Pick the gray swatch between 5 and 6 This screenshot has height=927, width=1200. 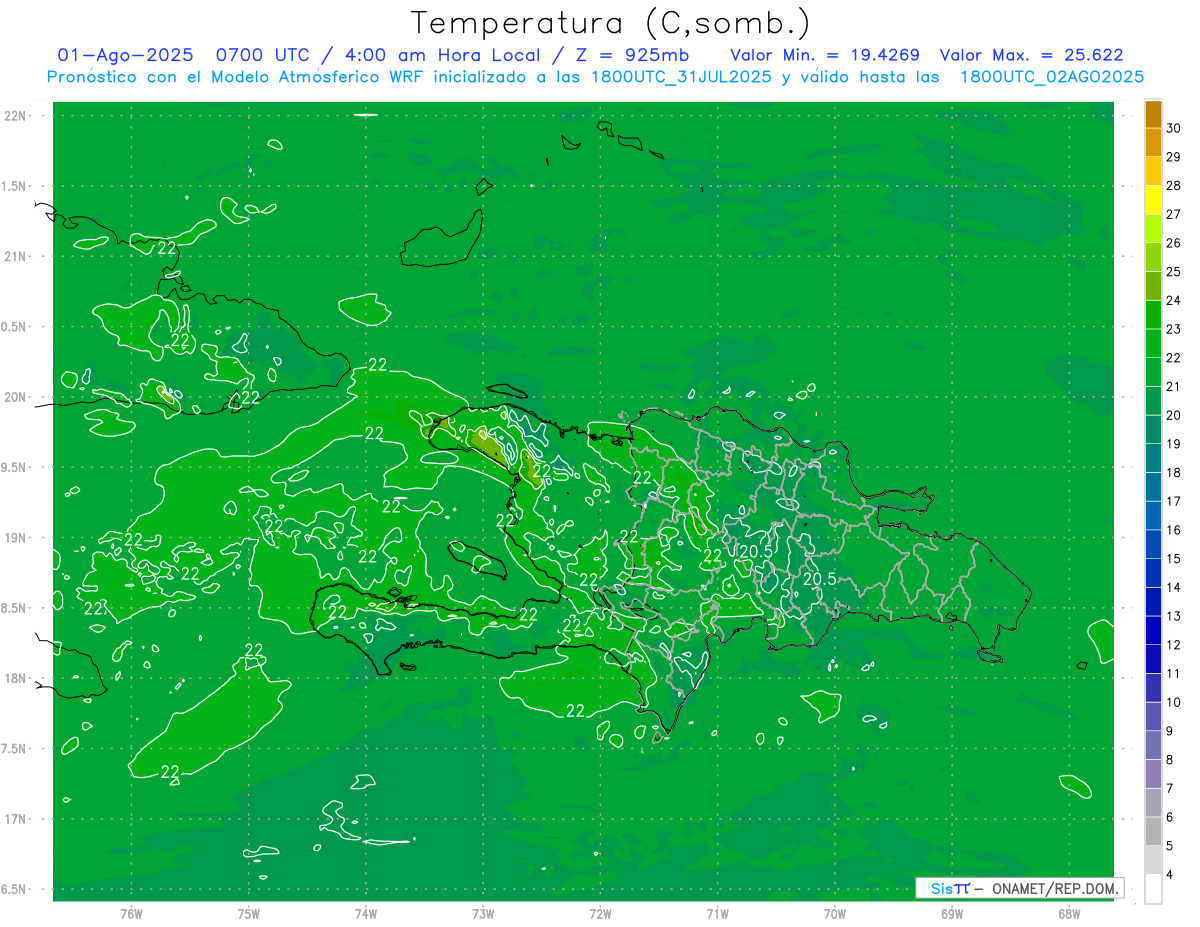pos(1153,831)
